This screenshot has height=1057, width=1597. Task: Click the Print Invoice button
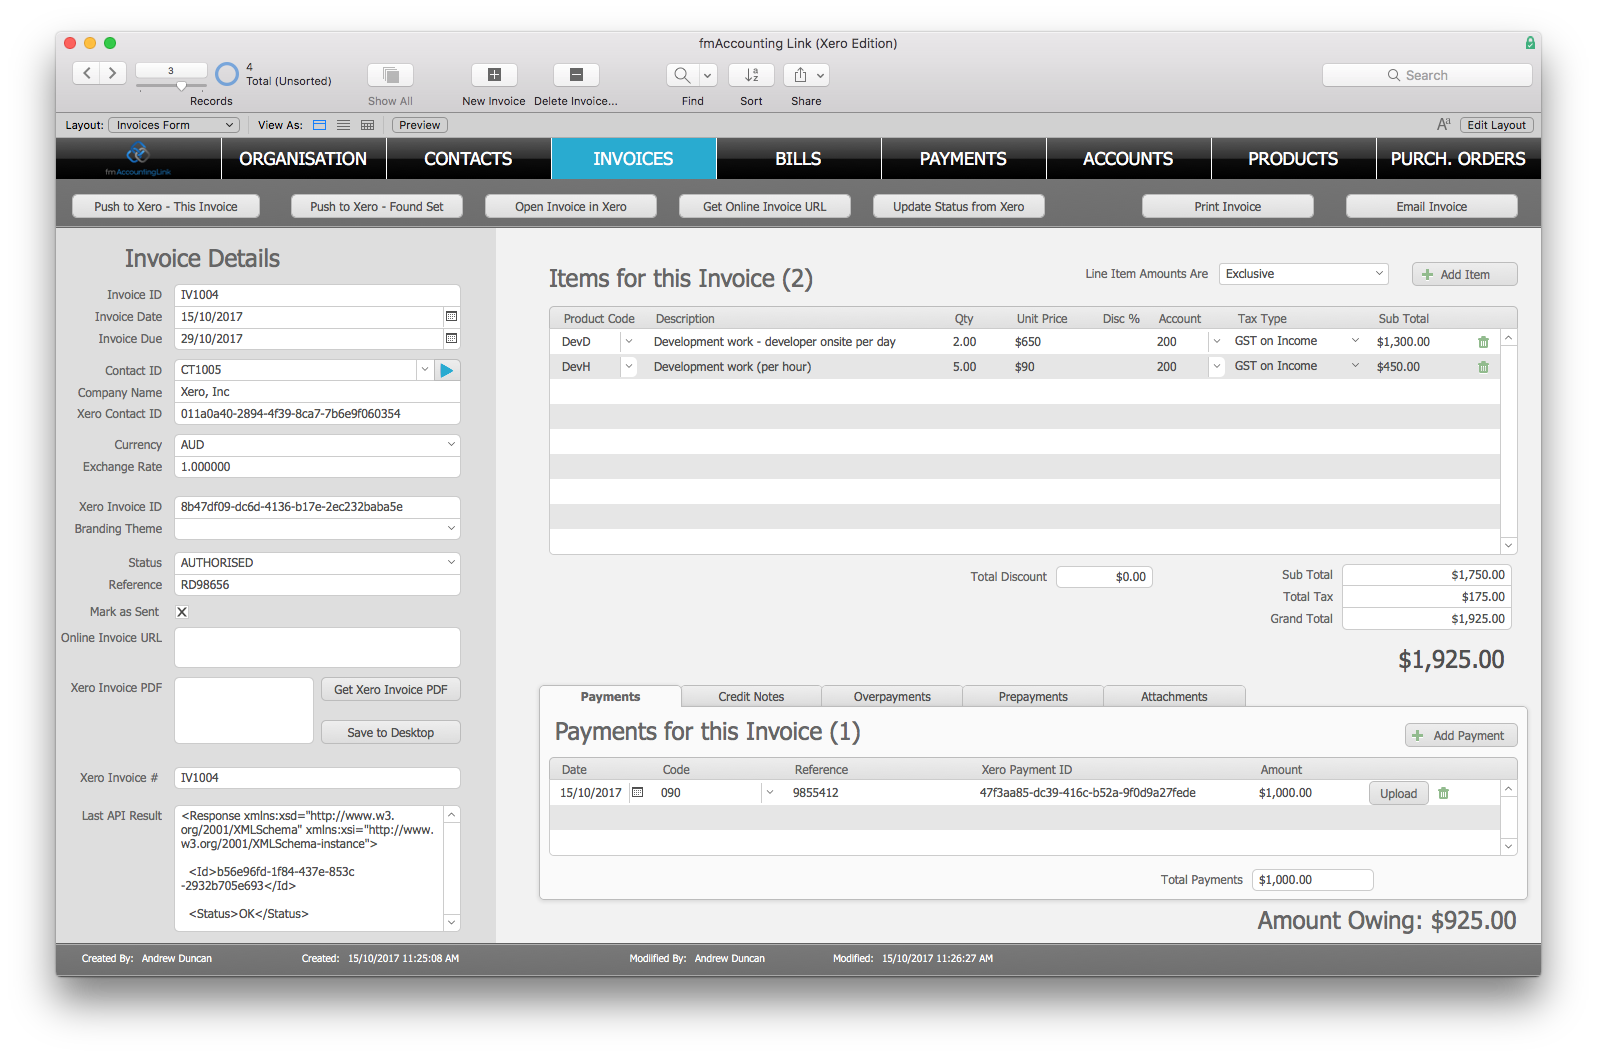point(1228,206)
